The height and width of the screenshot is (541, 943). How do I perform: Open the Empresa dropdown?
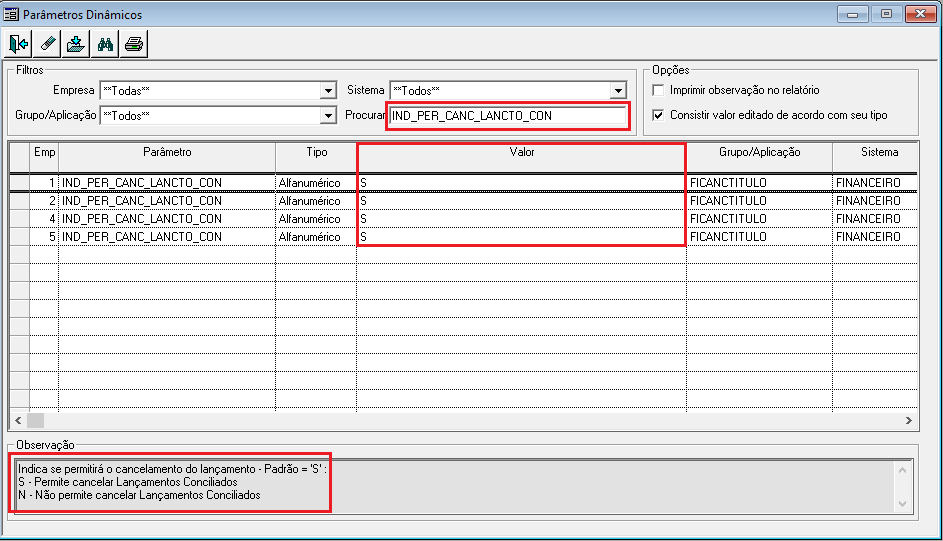(x=328, y=91)
